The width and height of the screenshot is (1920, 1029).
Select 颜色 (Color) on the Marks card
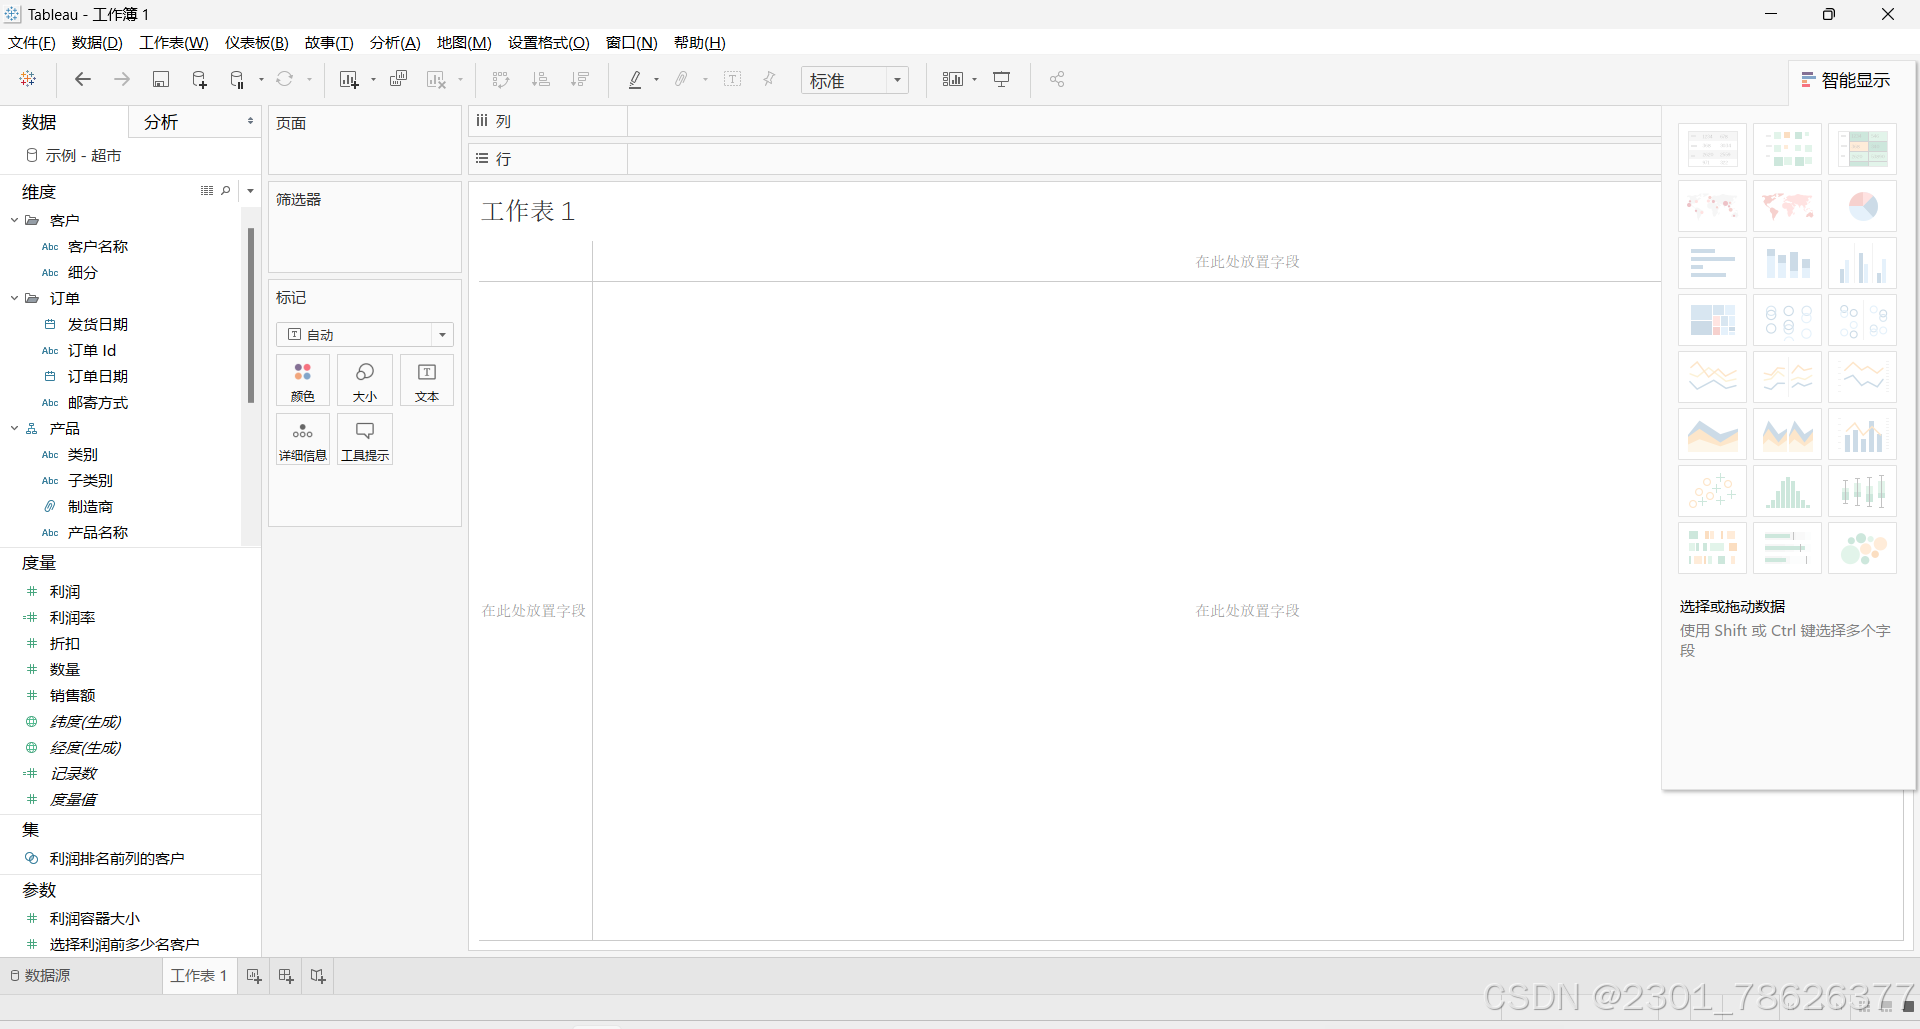tap(302, 380)
